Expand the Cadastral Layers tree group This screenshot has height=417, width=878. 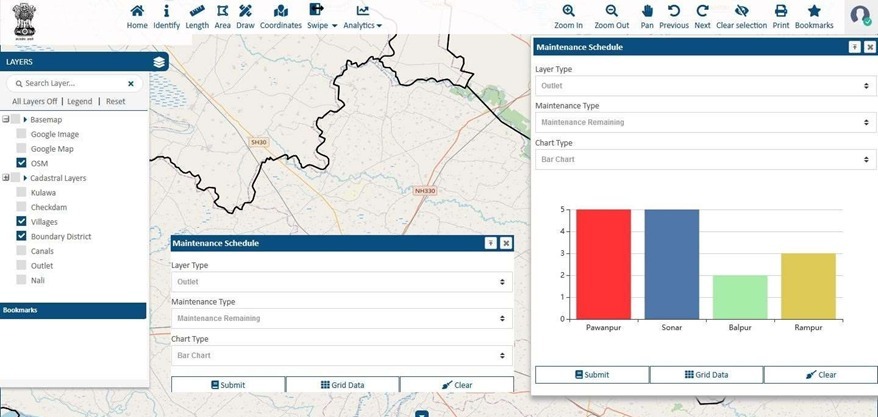[7, 178]
